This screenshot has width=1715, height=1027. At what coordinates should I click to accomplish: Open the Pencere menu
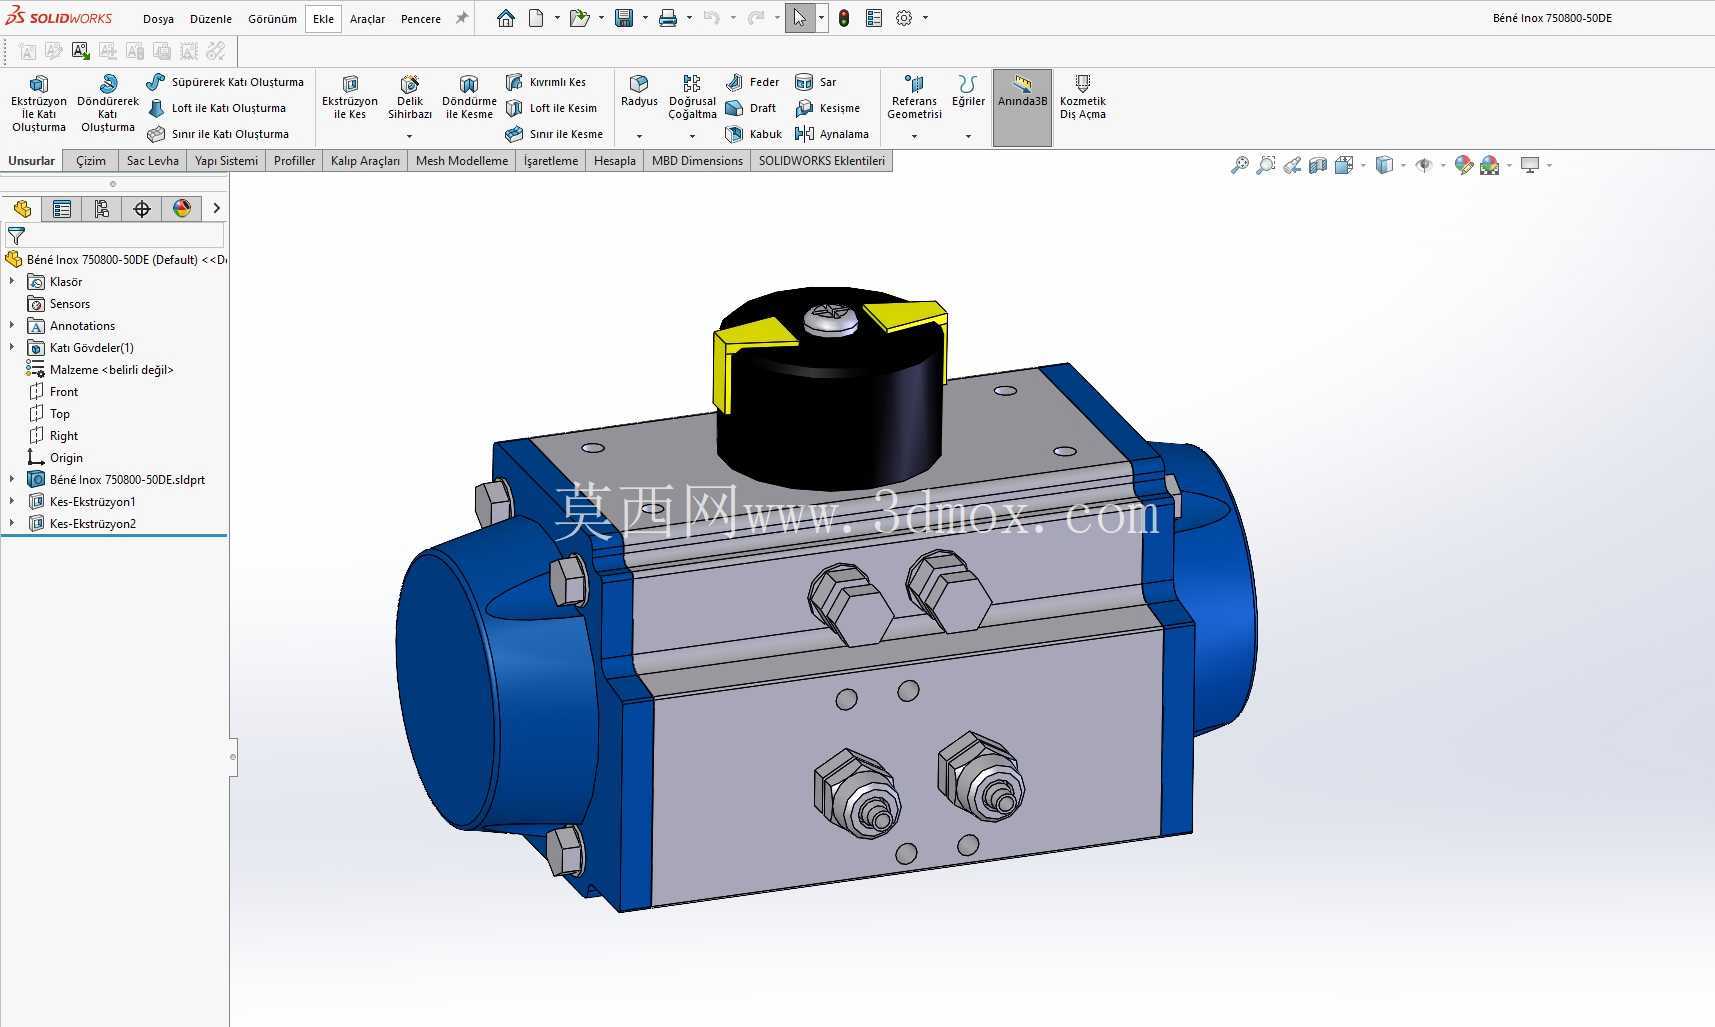(x=421, y=19)
